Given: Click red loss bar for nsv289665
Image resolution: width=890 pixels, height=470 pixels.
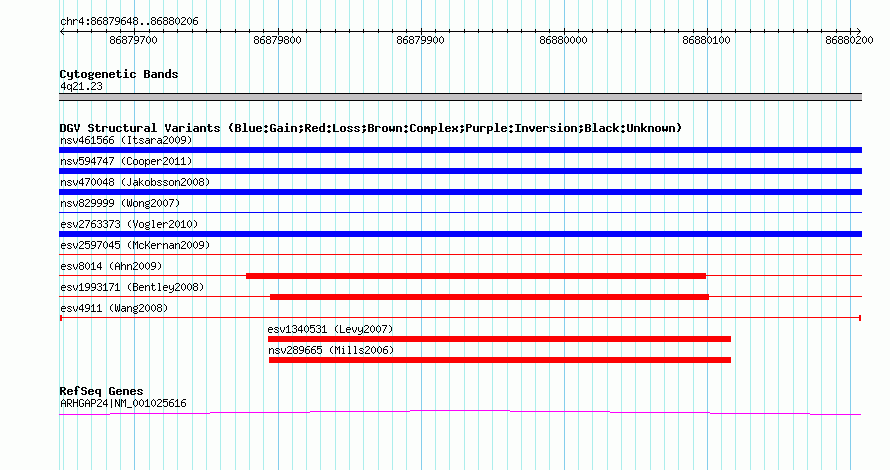Looking at the screenshot, I should coord(499,360).
